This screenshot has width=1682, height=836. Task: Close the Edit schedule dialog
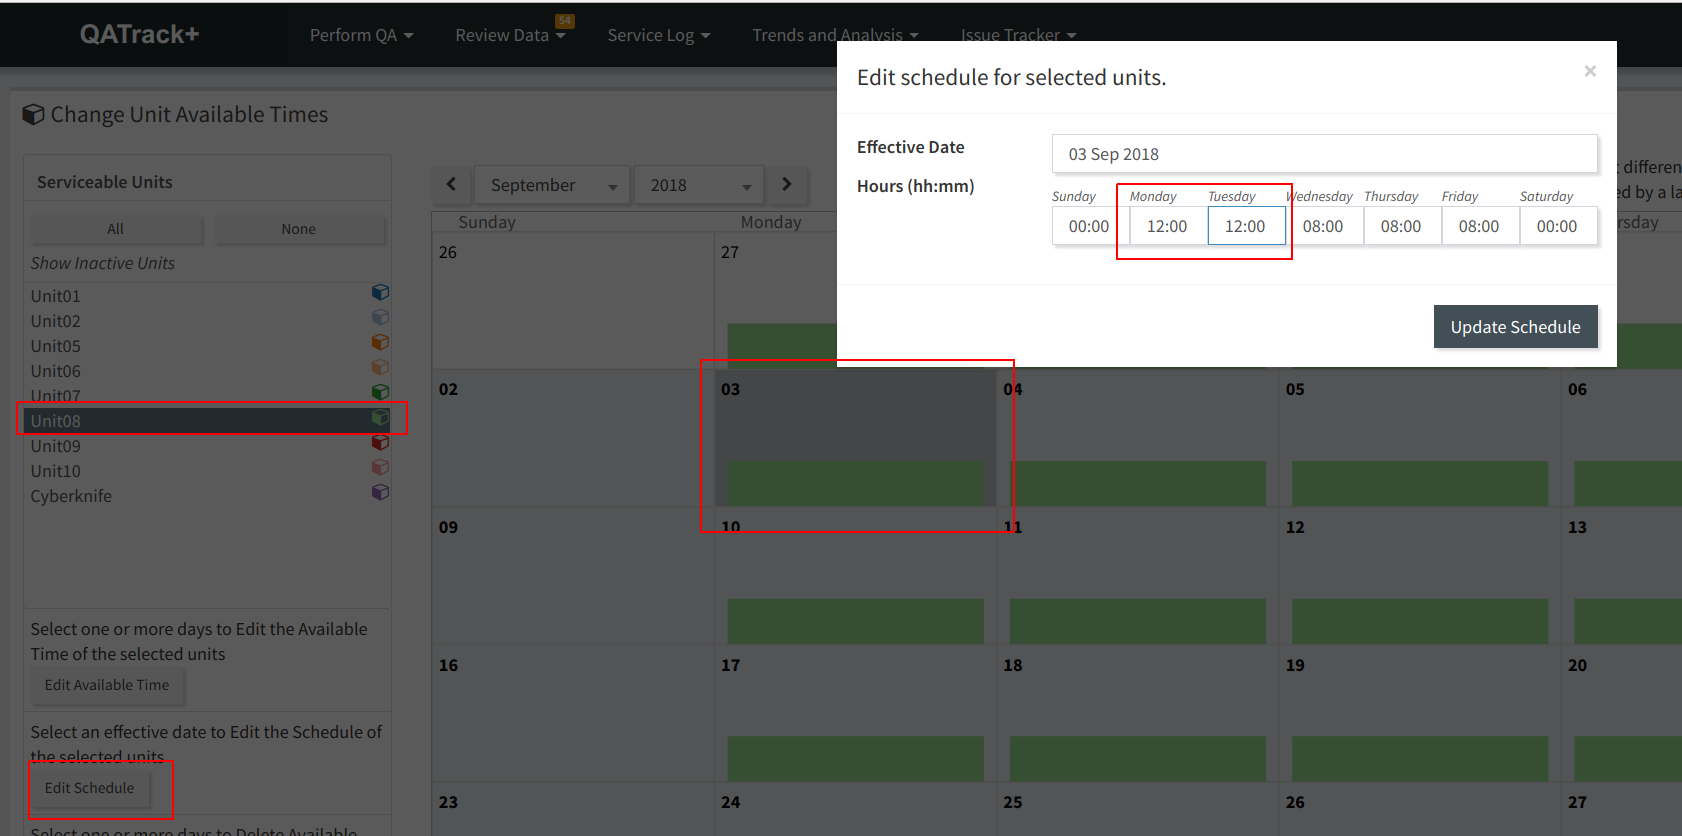[x=1590, y=71]
